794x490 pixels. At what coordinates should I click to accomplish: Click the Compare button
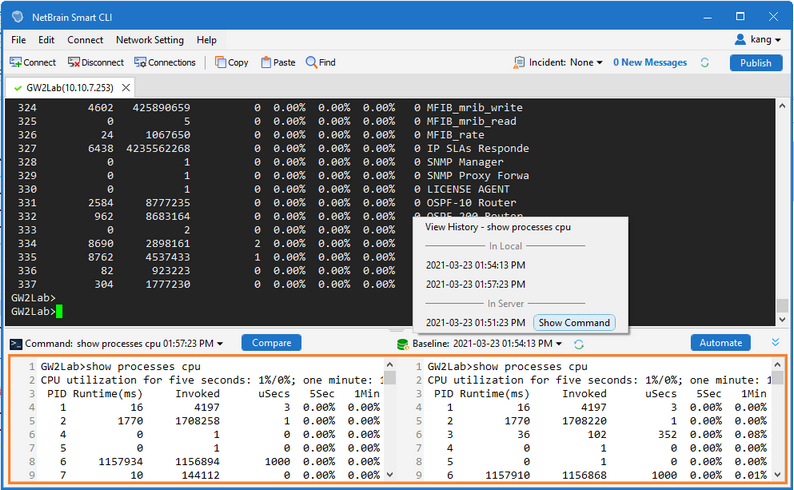272,342
